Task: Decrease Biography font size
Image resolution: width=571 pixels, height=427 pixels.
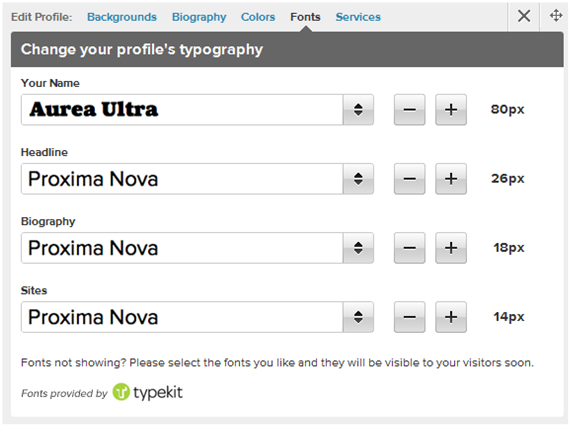Action: click(x=409, y=248)
